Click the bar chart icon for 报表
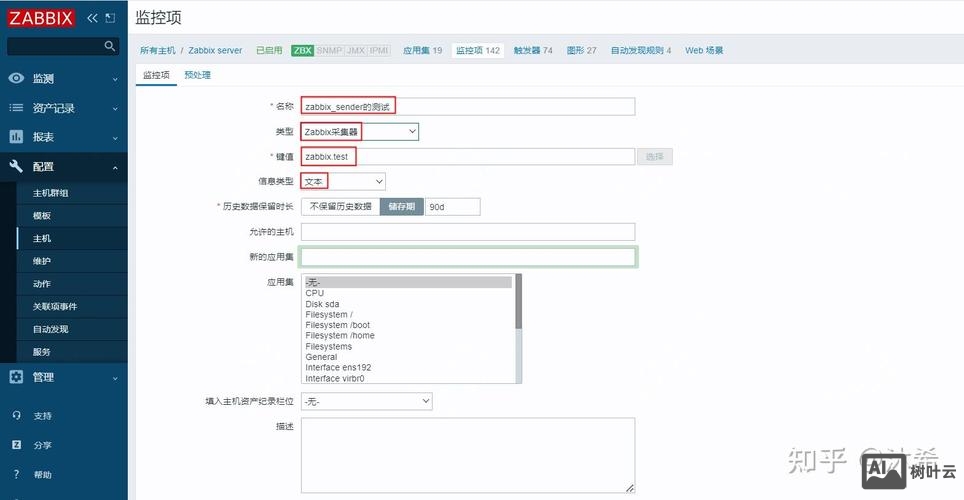Screen dimensions: 964x500 click(16, 137)
